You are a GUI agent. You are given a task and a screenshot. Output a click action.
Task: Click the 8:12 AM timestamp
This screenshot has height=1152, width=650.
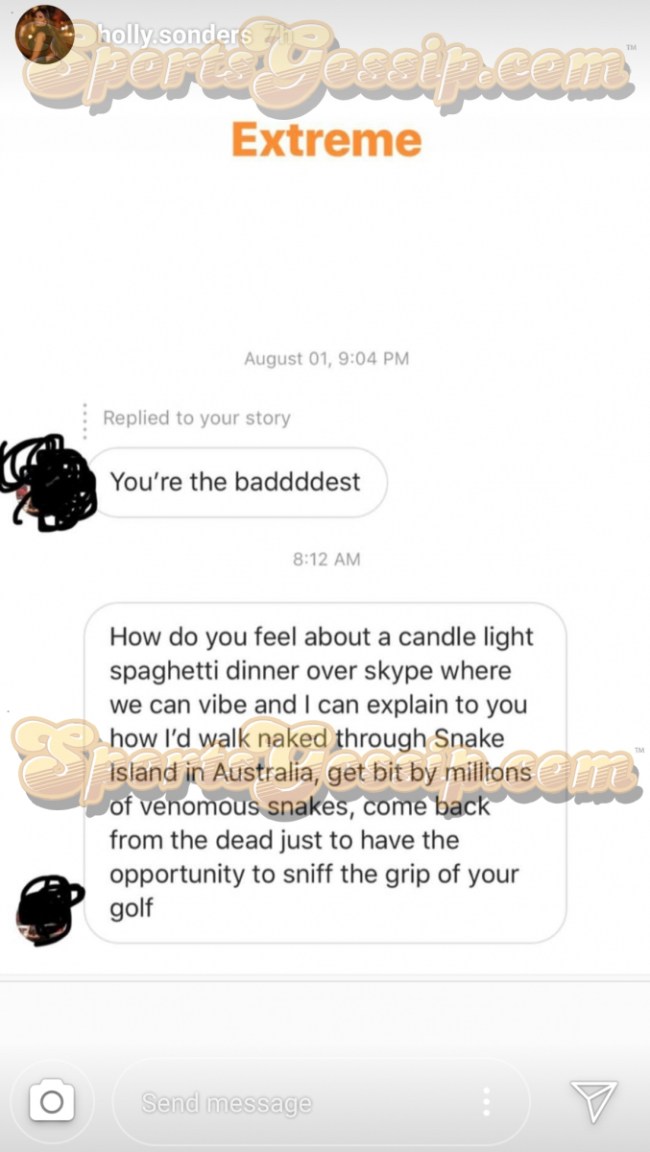click(326, 559)
